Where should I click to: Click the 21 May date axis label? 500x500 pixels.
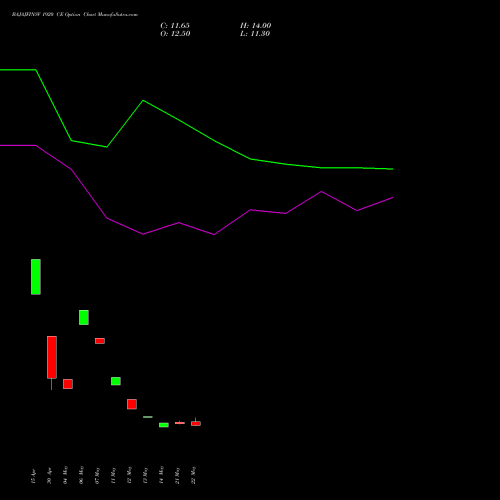(x=177, y=475)
